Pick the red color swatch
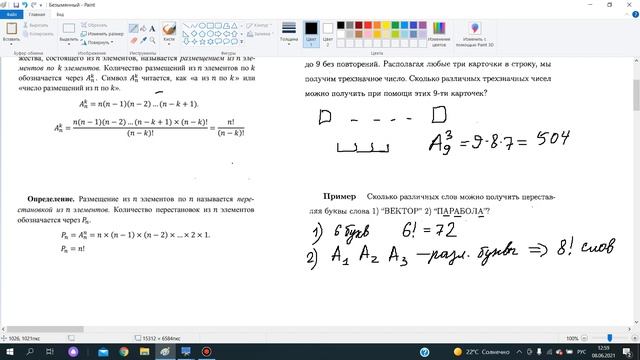This screenshot has width=640, height=360. [x=368, y=25]
